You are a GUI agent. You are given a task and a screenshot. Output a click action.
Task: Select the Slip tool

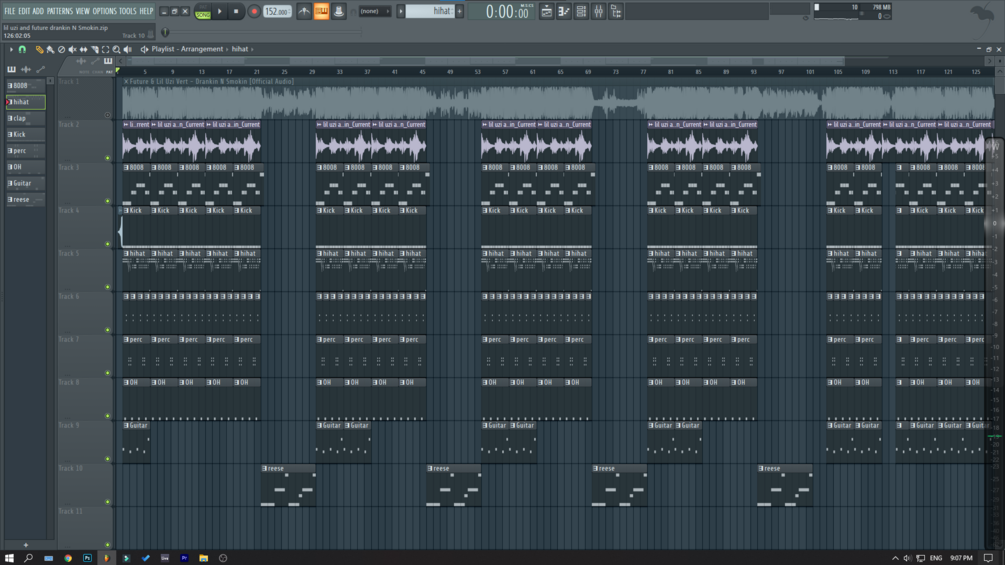(x=83, y=49)
